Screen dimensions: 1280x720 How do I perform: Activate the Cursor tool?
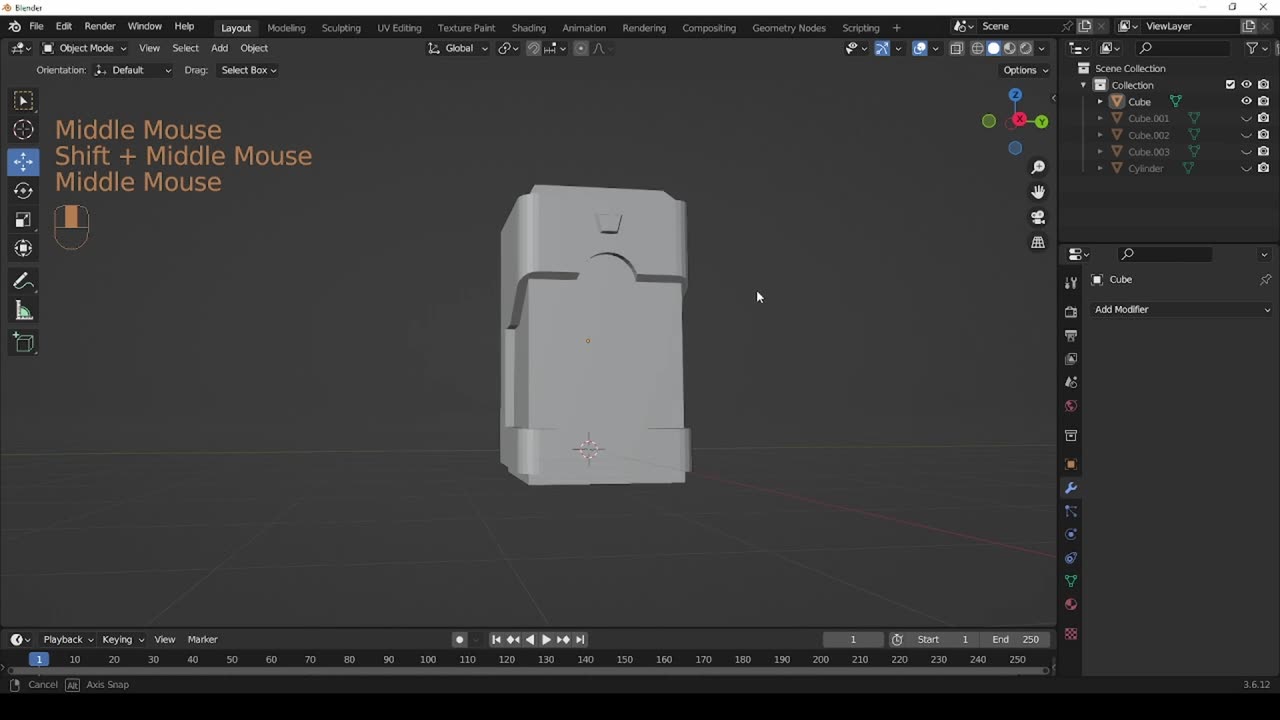(x=23, y=130)
